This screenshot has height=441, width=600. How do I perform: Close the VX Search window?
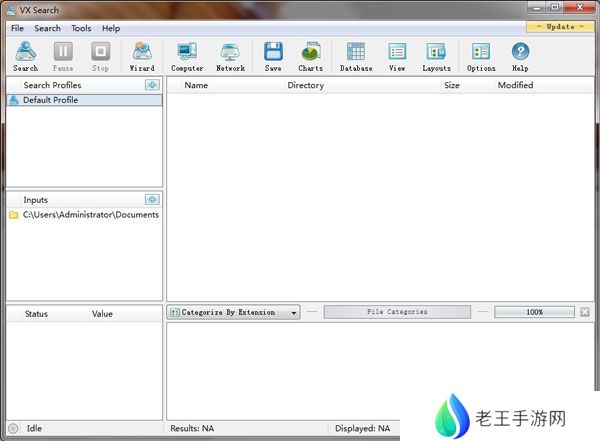point(579,7)
